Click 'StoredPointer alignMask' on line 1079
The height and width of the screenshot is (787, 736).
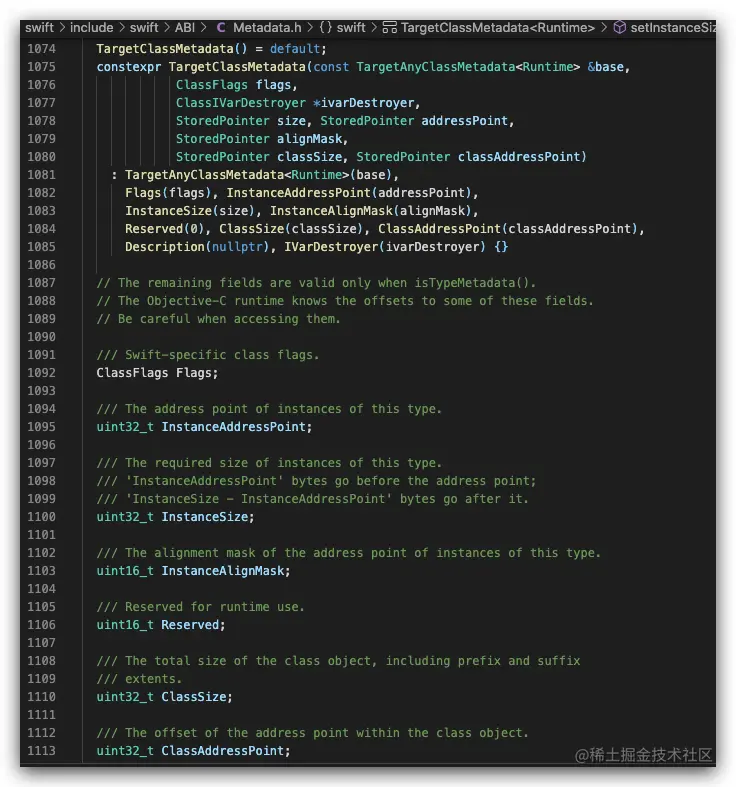point(259,139)
